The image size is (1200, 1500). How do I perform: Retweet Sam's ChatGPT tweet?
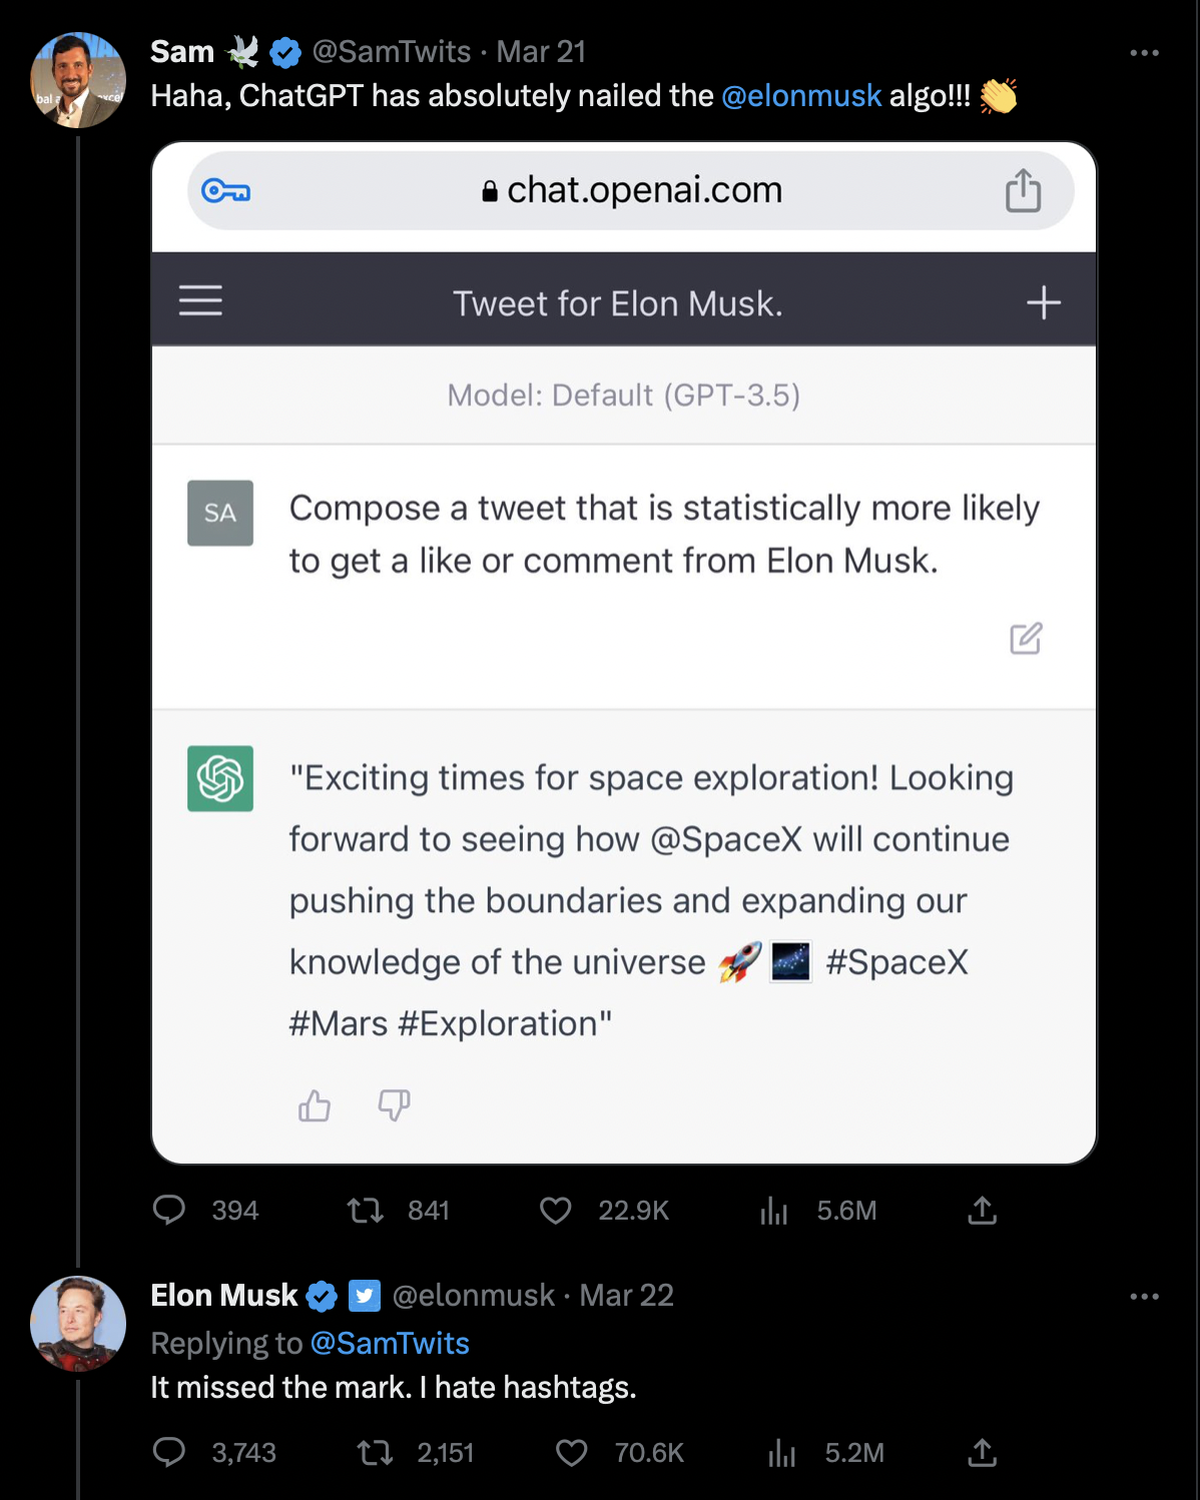(365, 1211)
